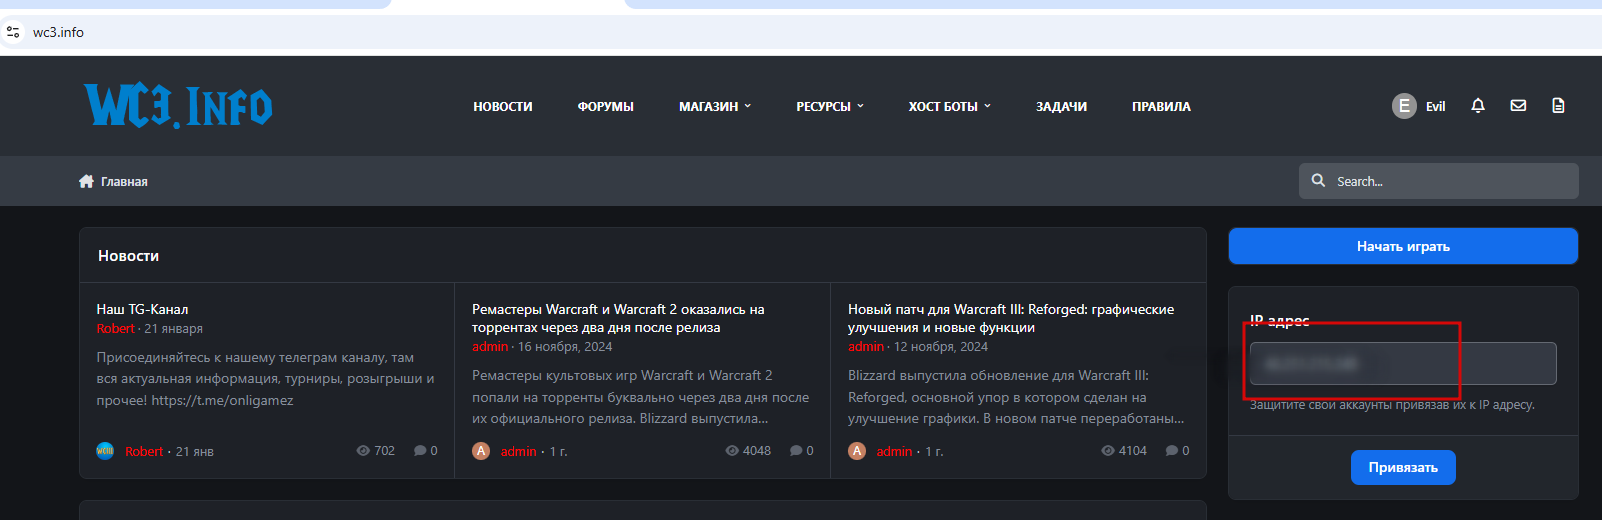Click the 'Защитите свои аккаунты' hint text
Screen dimensions: 1602x520
pos(1392,405)
